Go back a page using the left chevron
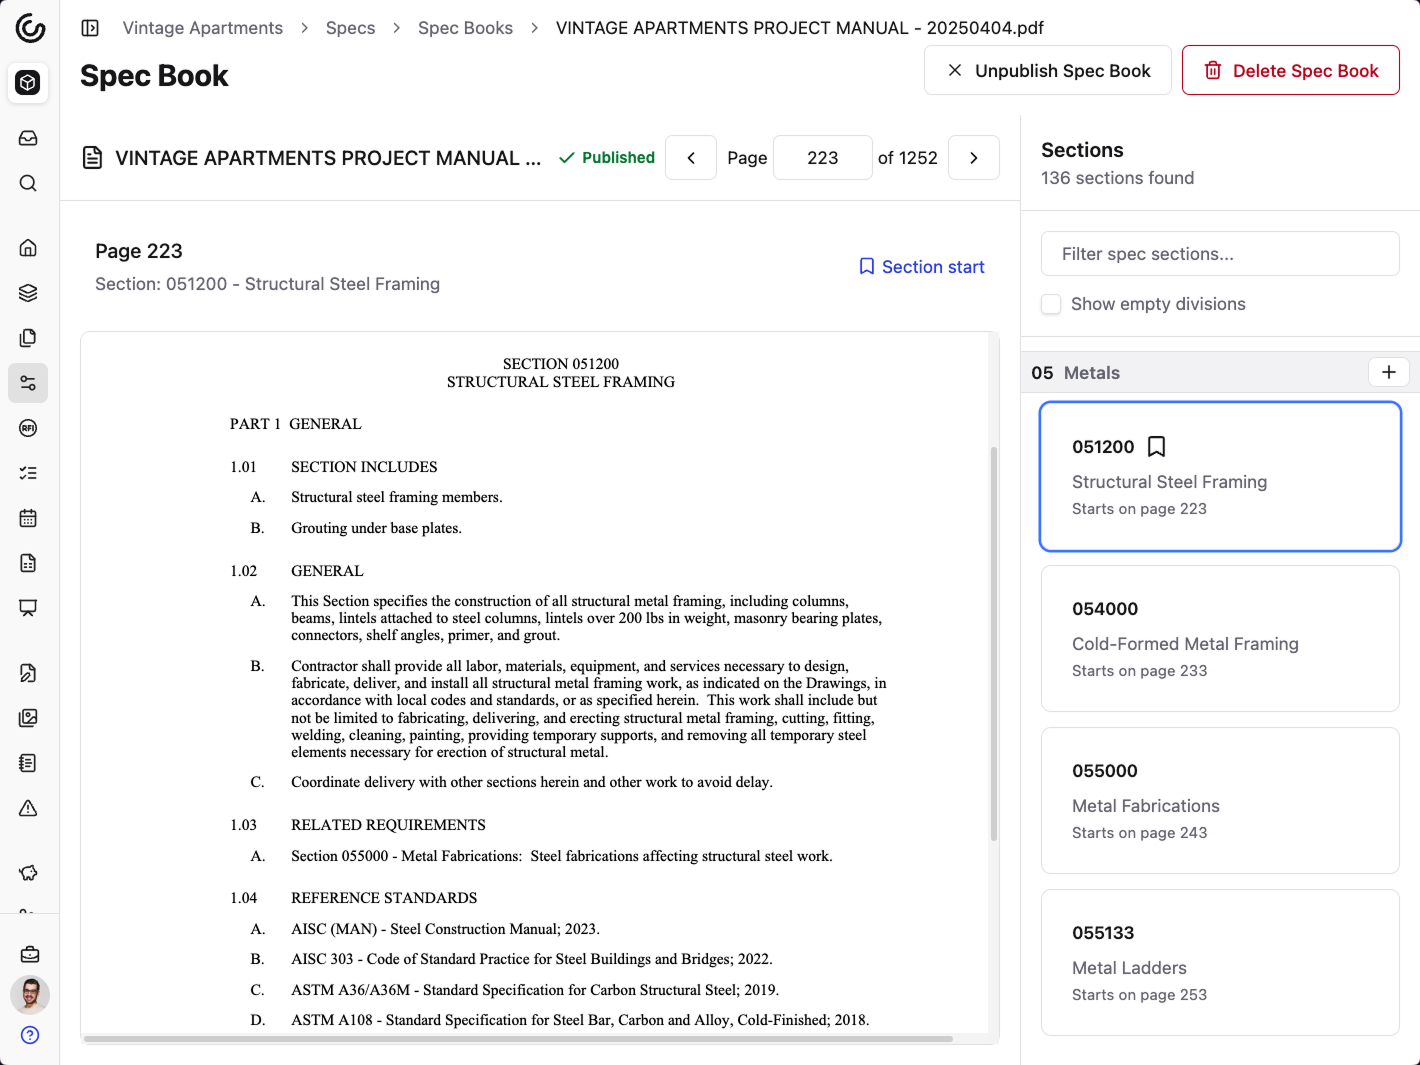The width and height of the screenshot is (1420, 1065). click(x=690, y=157)
